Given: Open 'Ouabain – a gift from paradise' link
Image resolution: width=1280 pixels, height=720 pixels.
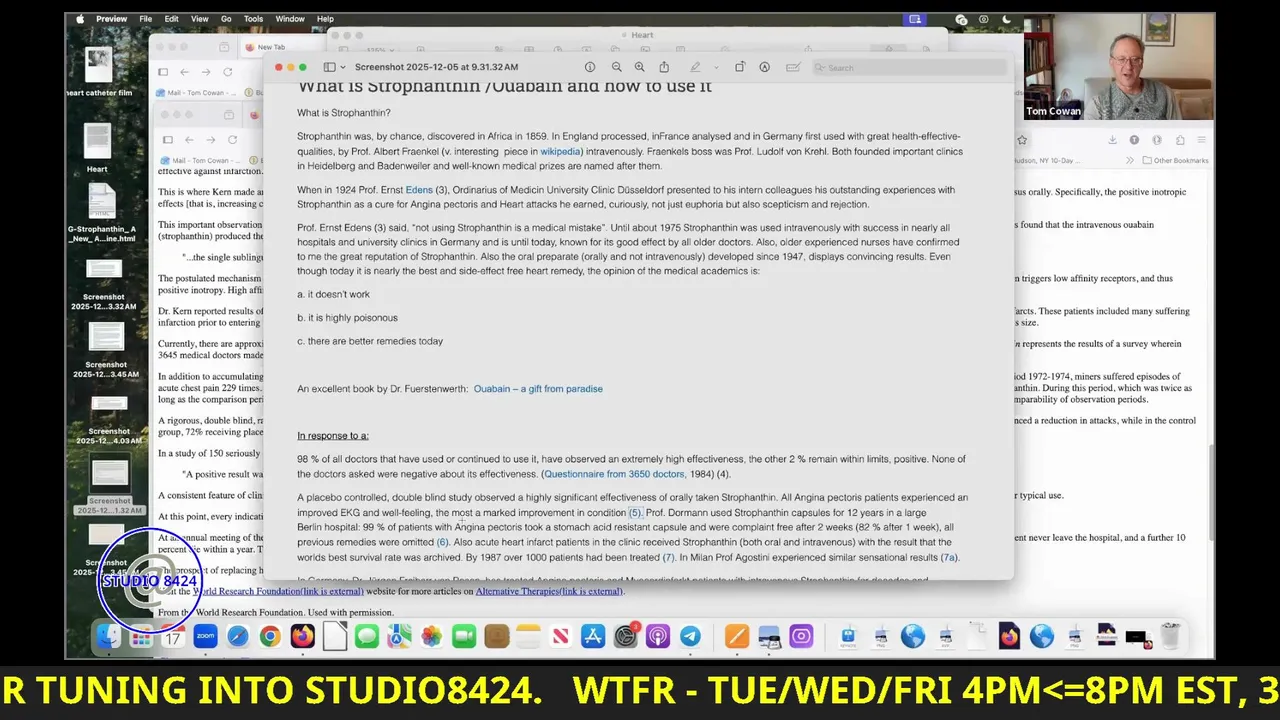Looking at the screenshot, I should point(538,389).
